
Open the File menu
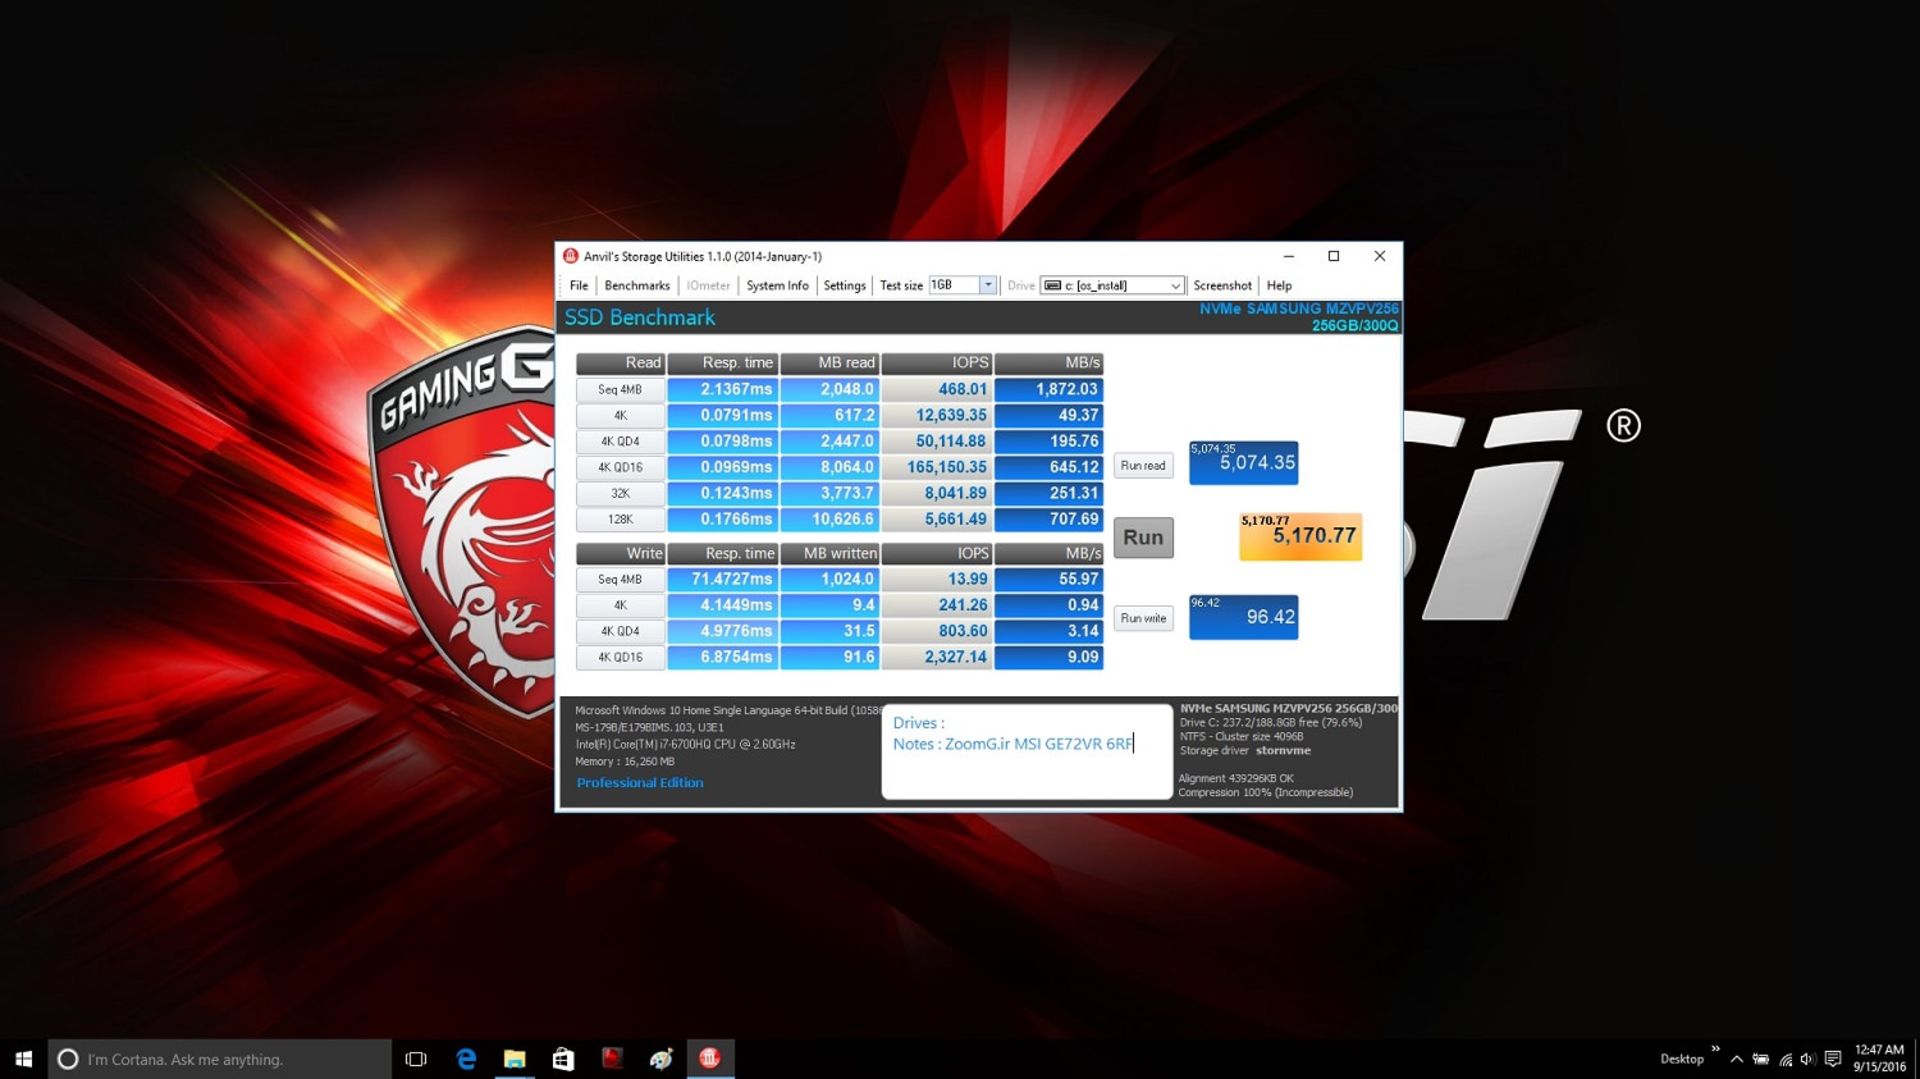coord(579,286)
